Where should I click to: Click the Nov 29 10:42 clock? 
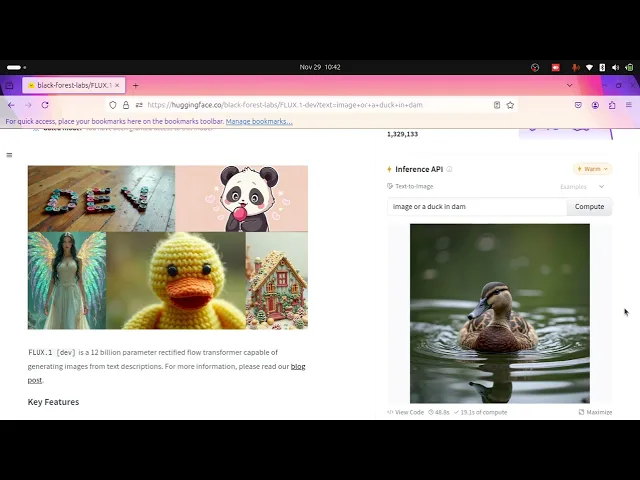pyautogui.click(x=320, y=67)
